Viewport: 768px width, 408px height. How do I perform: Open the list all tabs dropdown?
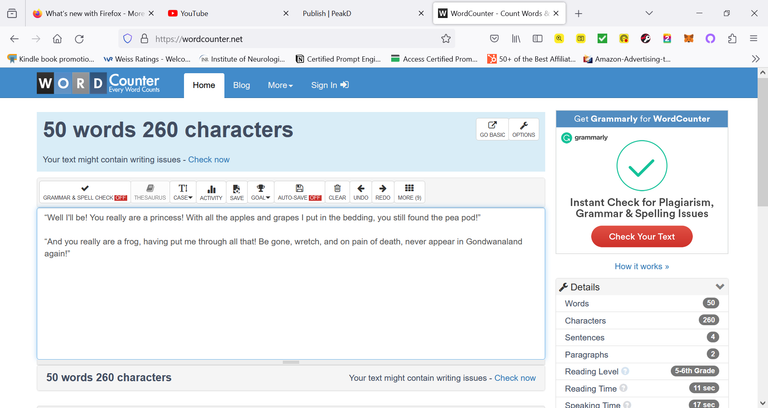(x=649, y=13)
